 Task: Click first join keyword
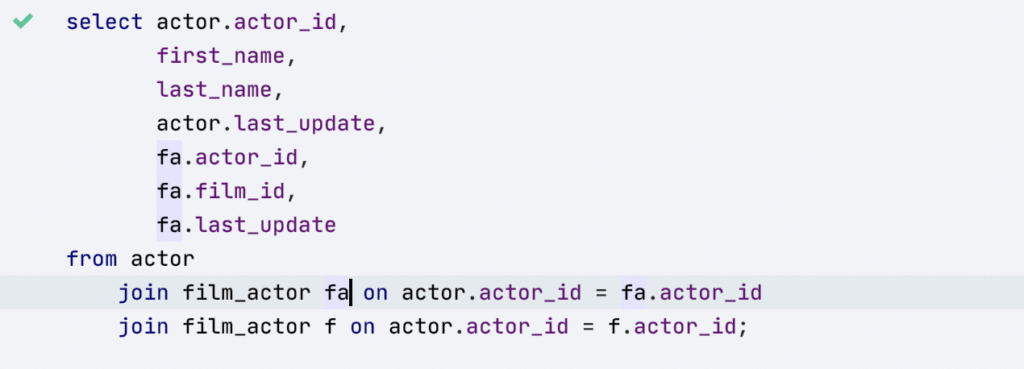click(x=144, y=293)
